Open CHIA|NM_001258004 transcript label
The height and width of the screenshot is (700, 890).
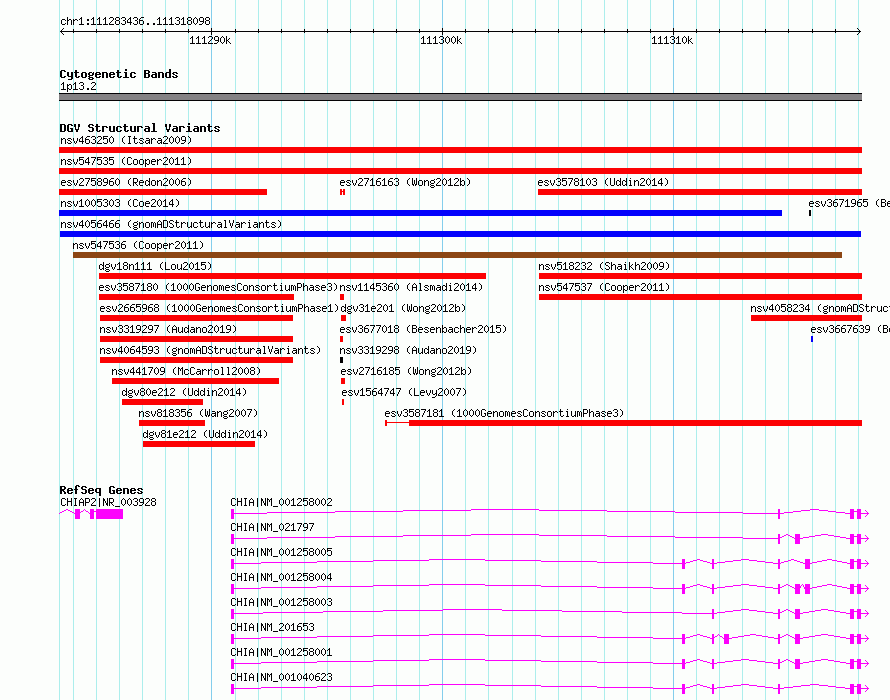[282, 577]
